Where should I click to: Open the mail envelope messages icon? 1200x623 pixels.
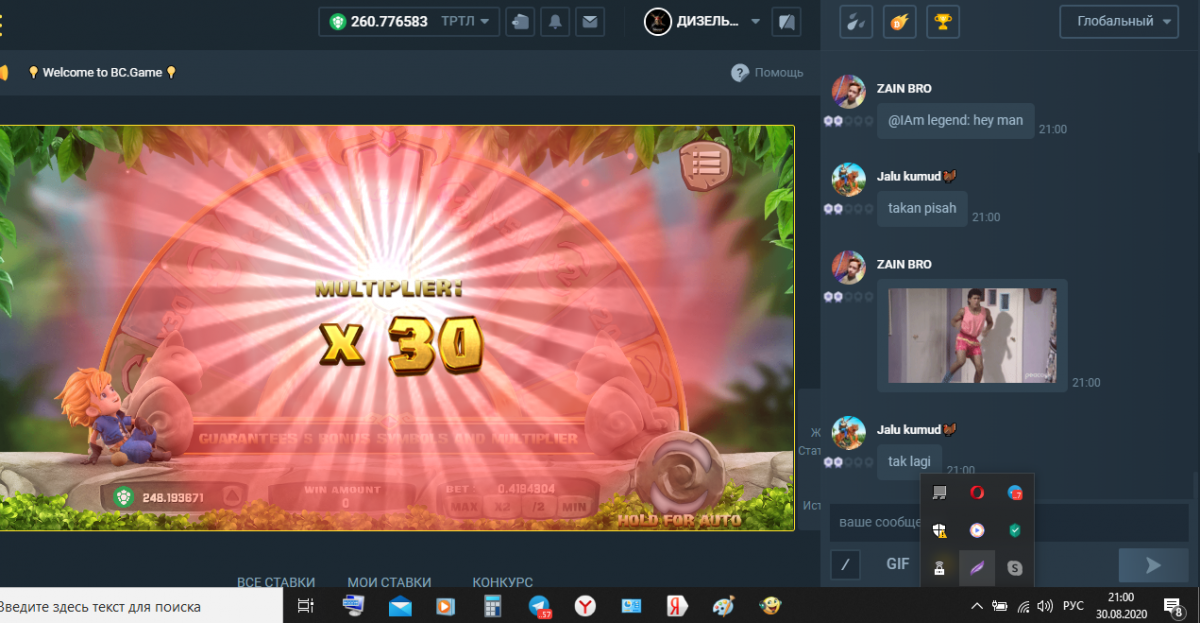[x=590, y=21]
